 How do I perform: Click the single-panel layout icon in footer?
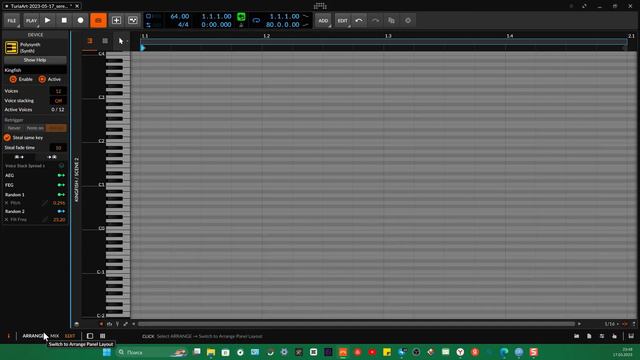(x=90, y=336)
